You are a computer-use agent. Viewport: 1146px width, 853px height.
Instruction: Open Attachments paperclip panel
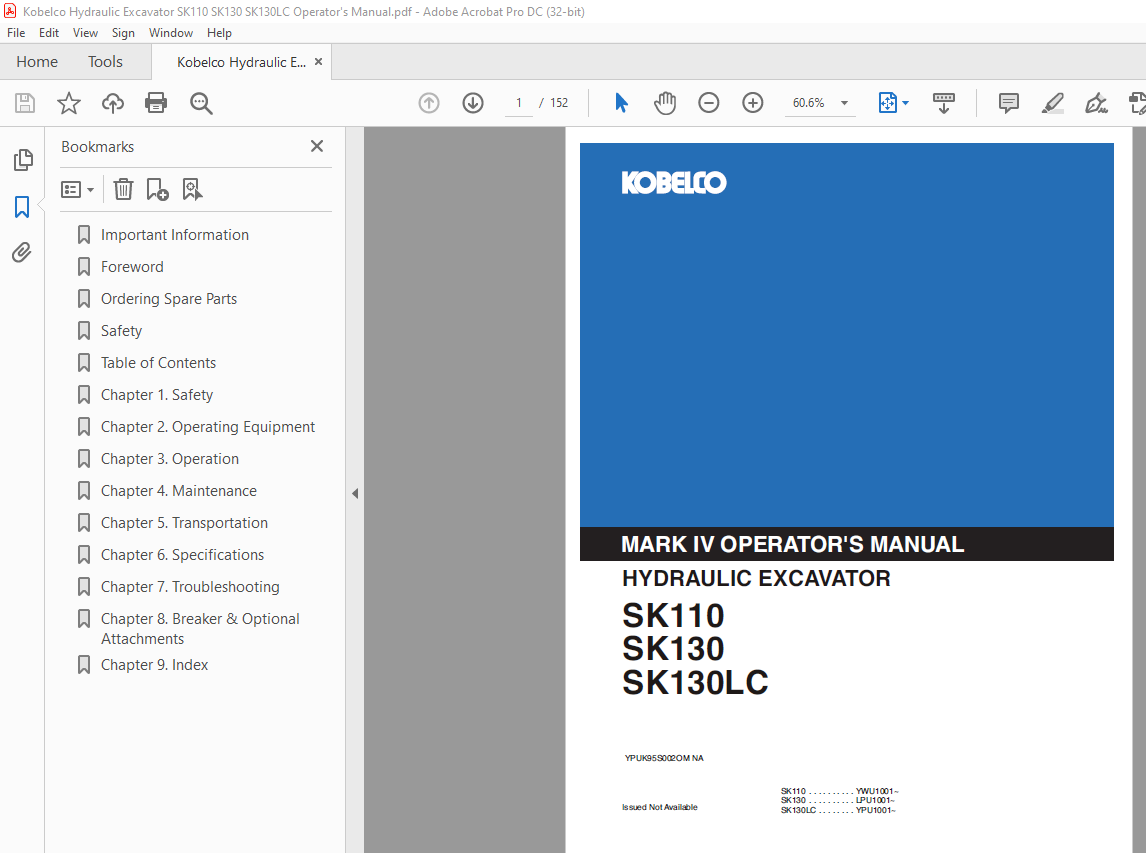(x=22, y=253)
